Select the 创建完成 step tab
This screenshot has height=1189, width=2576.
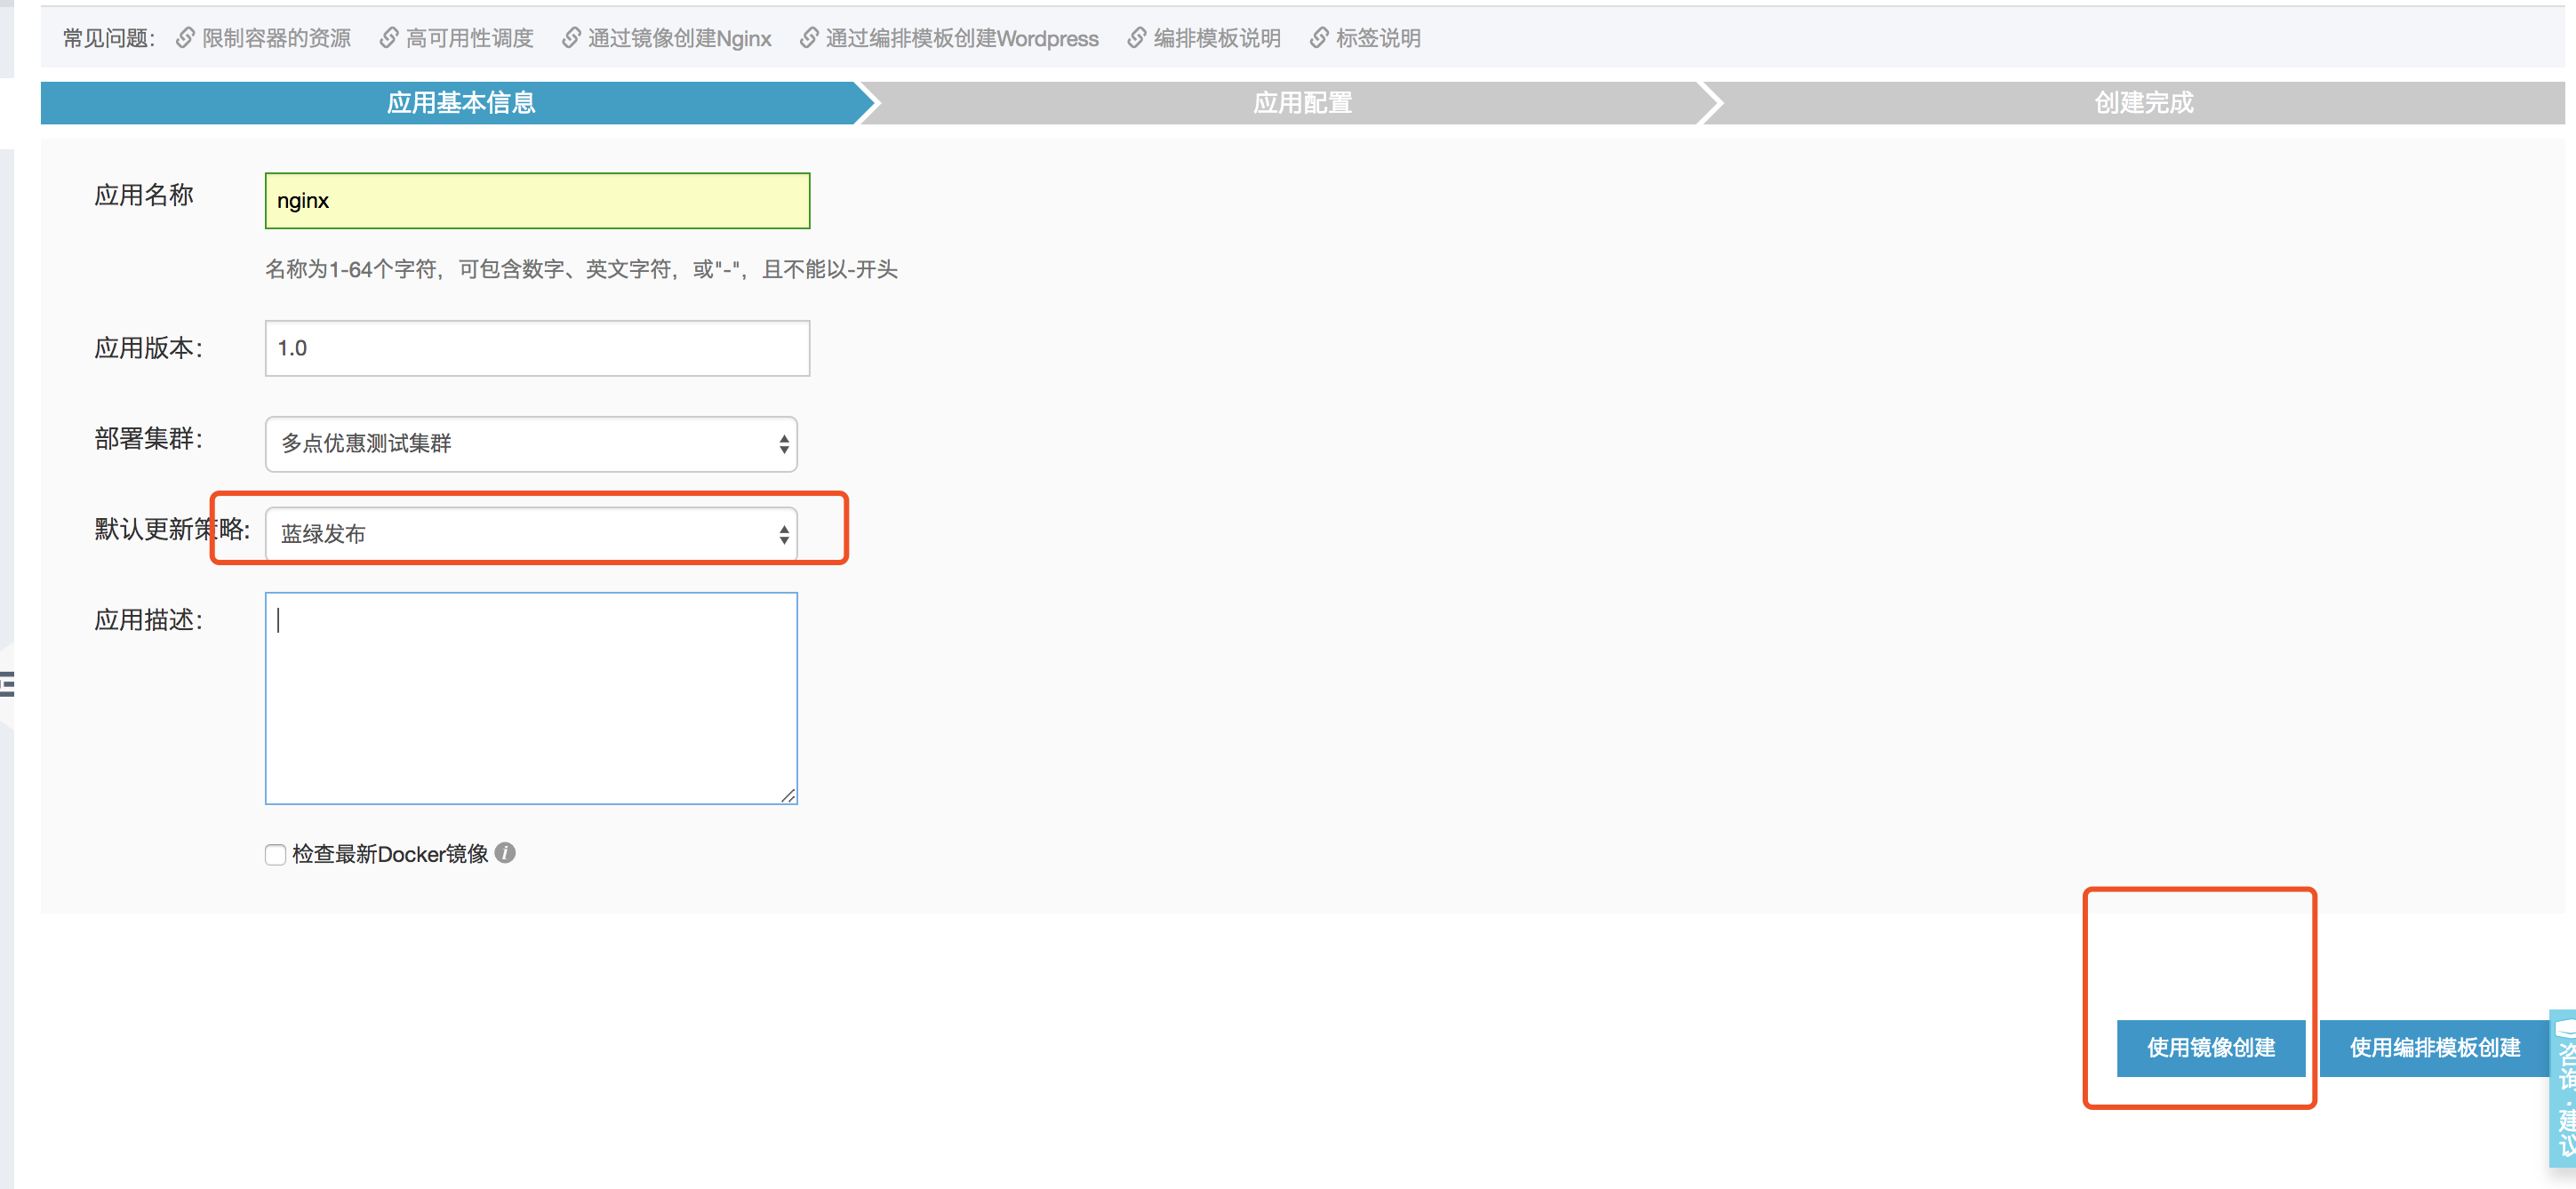click(x=2143, y=102)
